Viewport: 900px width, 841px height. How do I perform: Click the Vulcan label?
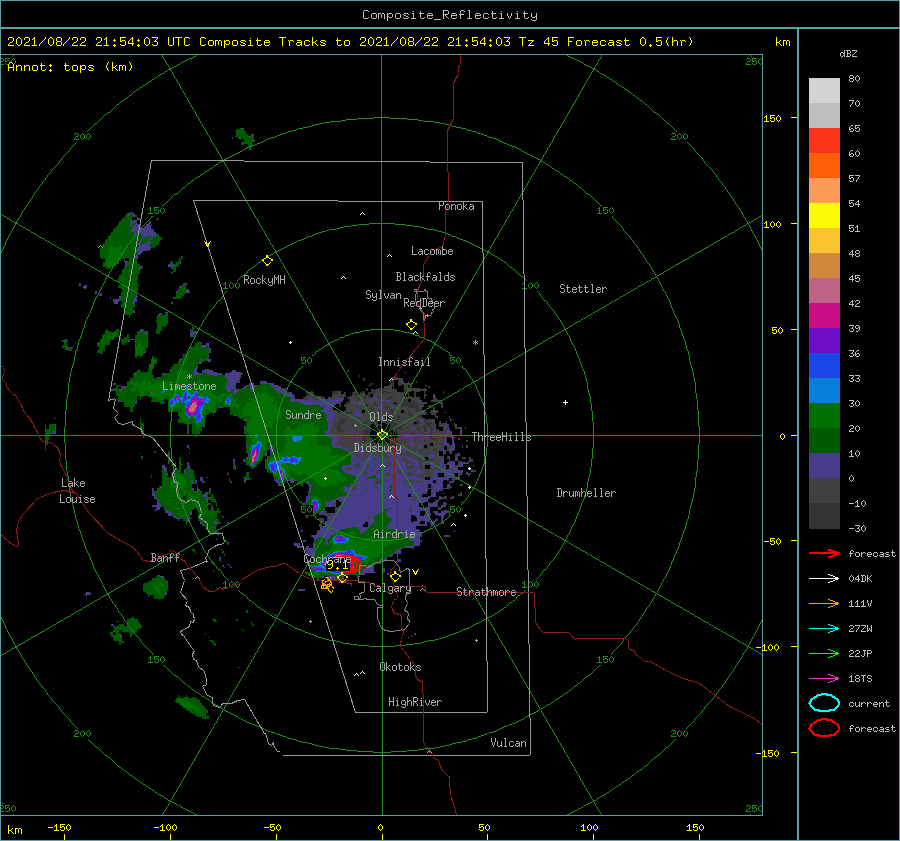click(x=509, y=743)
